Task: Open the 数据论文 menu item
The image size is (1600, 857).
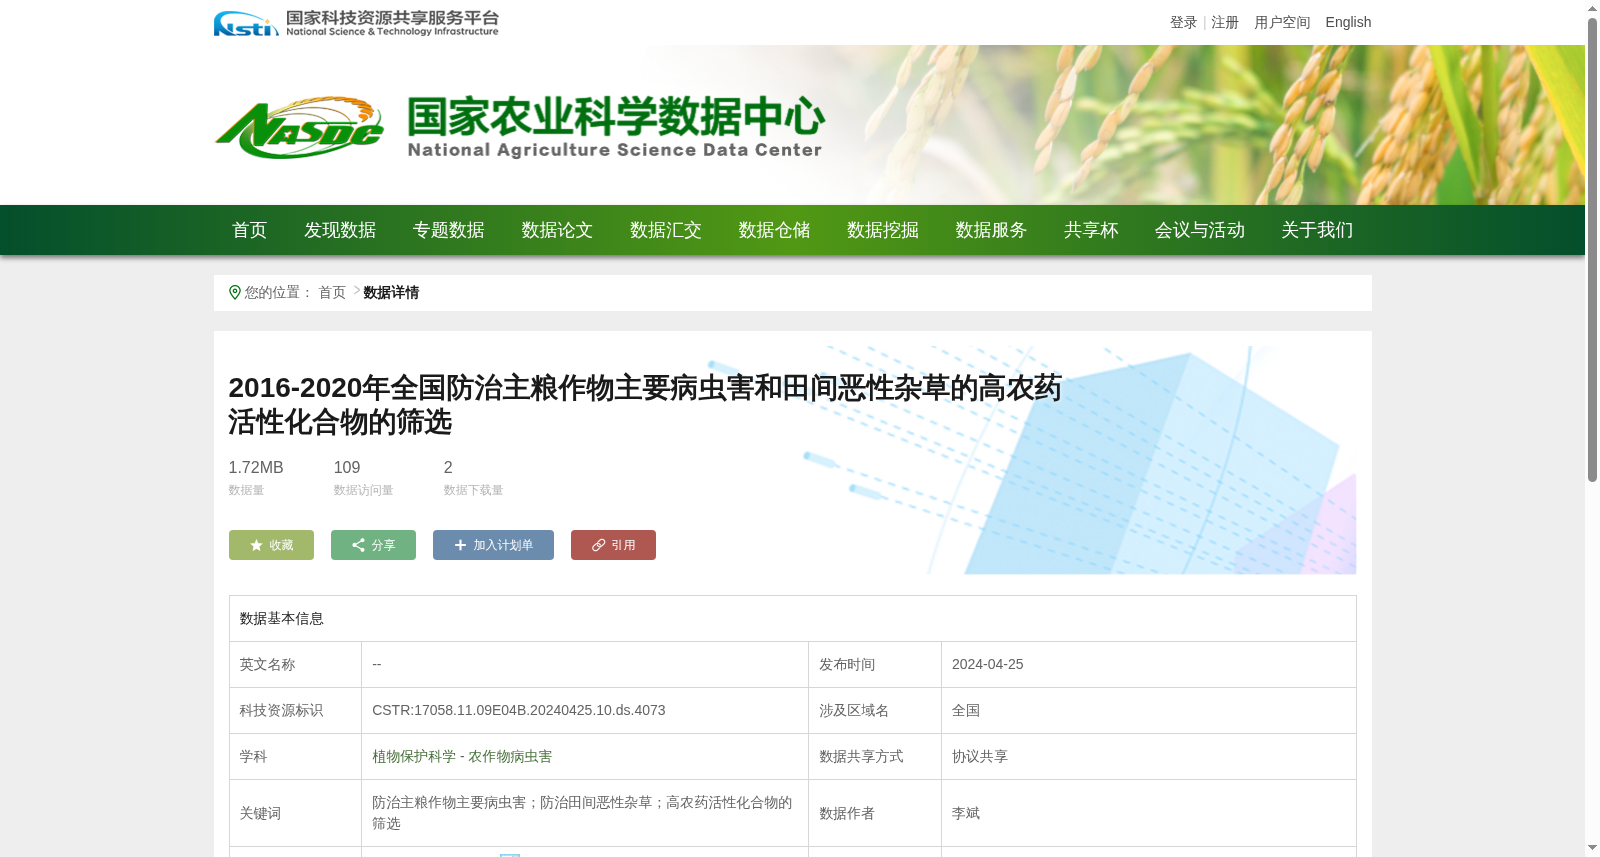Action: tap(557, 230)
